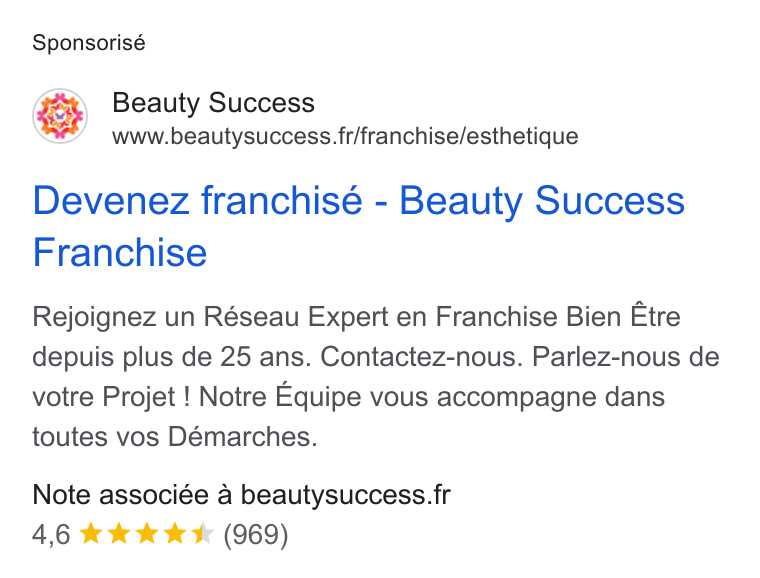Click the 4,6 rating score
760x578 pixels.
[51, 534]
